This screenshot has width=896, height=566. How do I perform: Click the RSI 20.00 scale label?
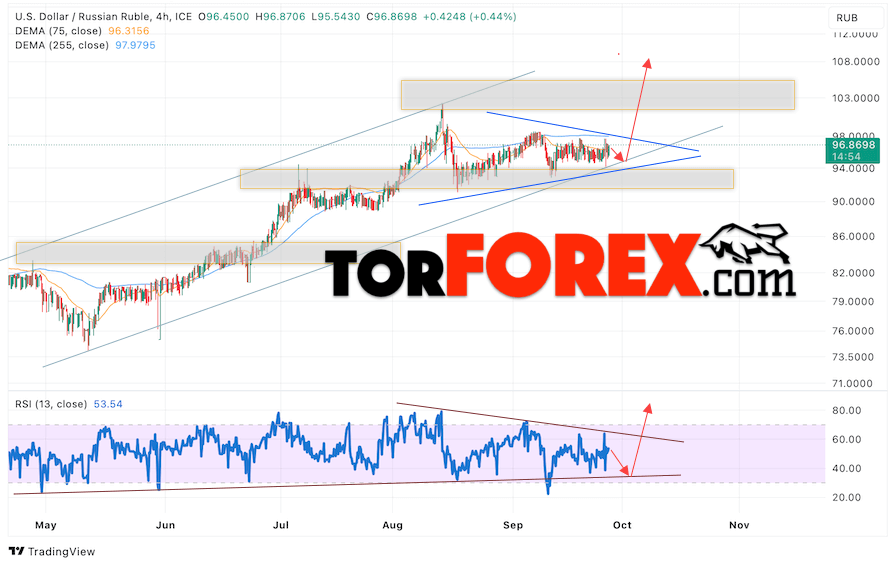click(847, 497)
